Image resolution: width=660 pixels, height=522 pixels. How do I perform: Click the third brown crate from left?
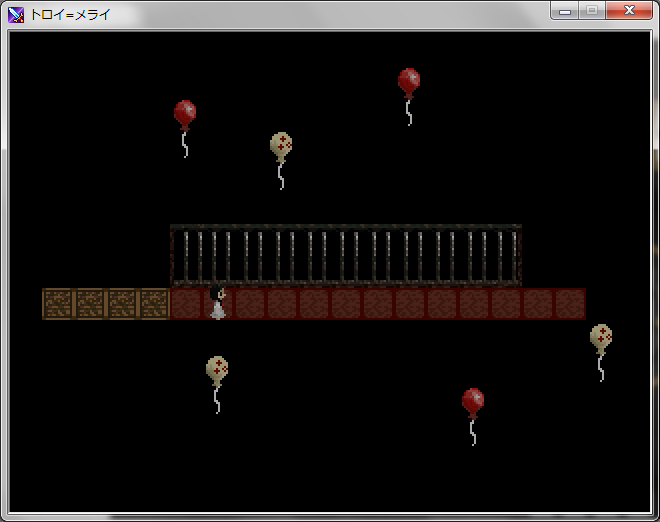click(122, 304)
